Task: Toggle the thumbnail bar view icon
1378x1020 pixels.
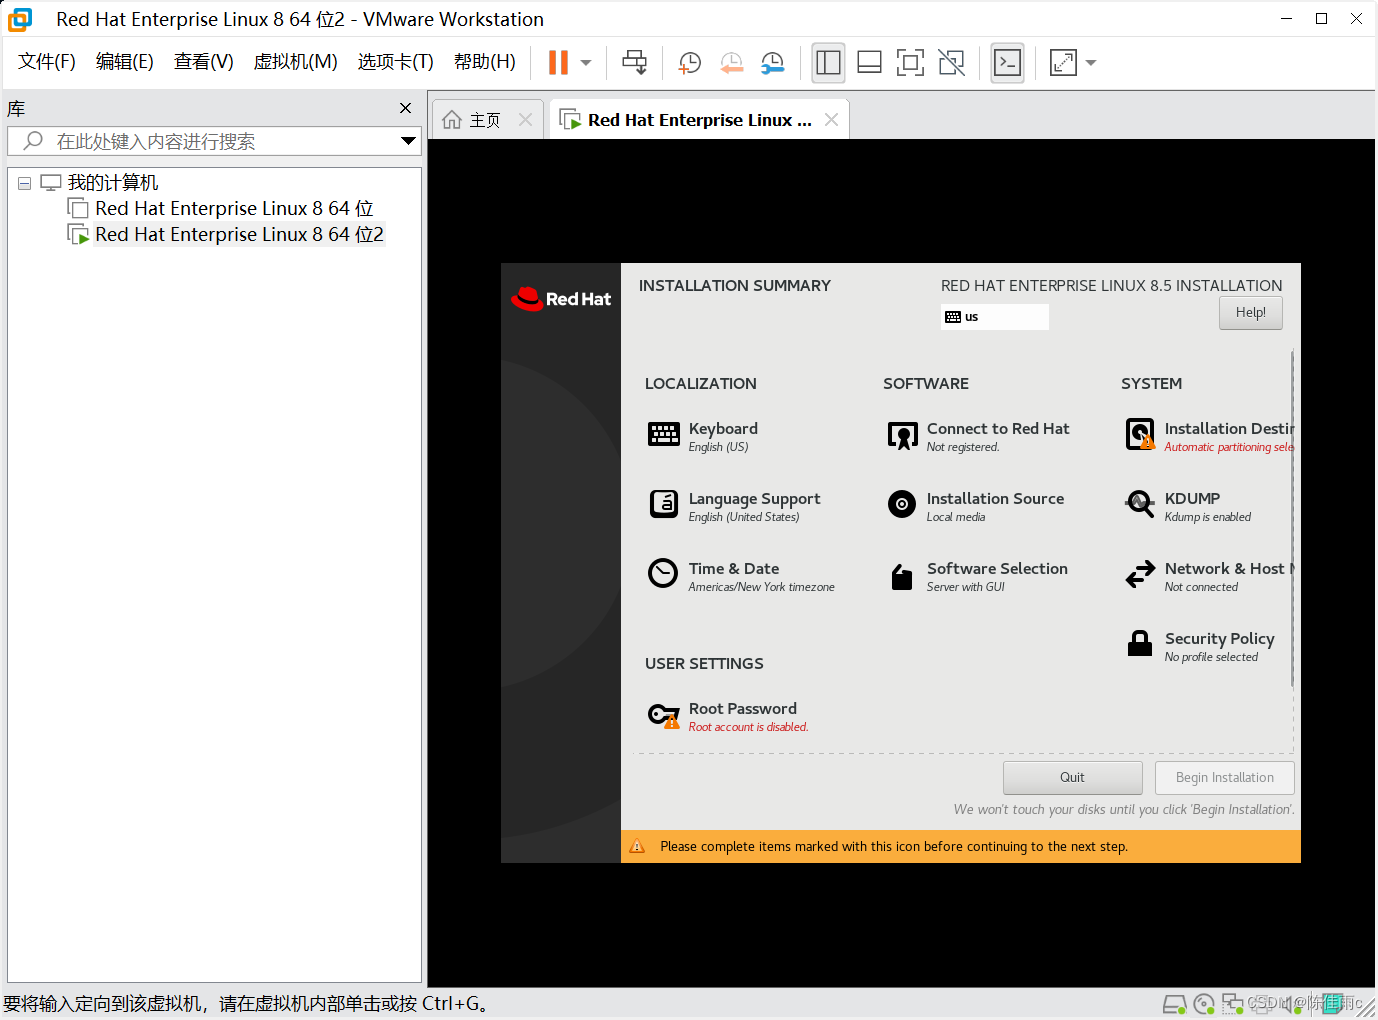Action: pyautogui.click(x=869, y=62)
